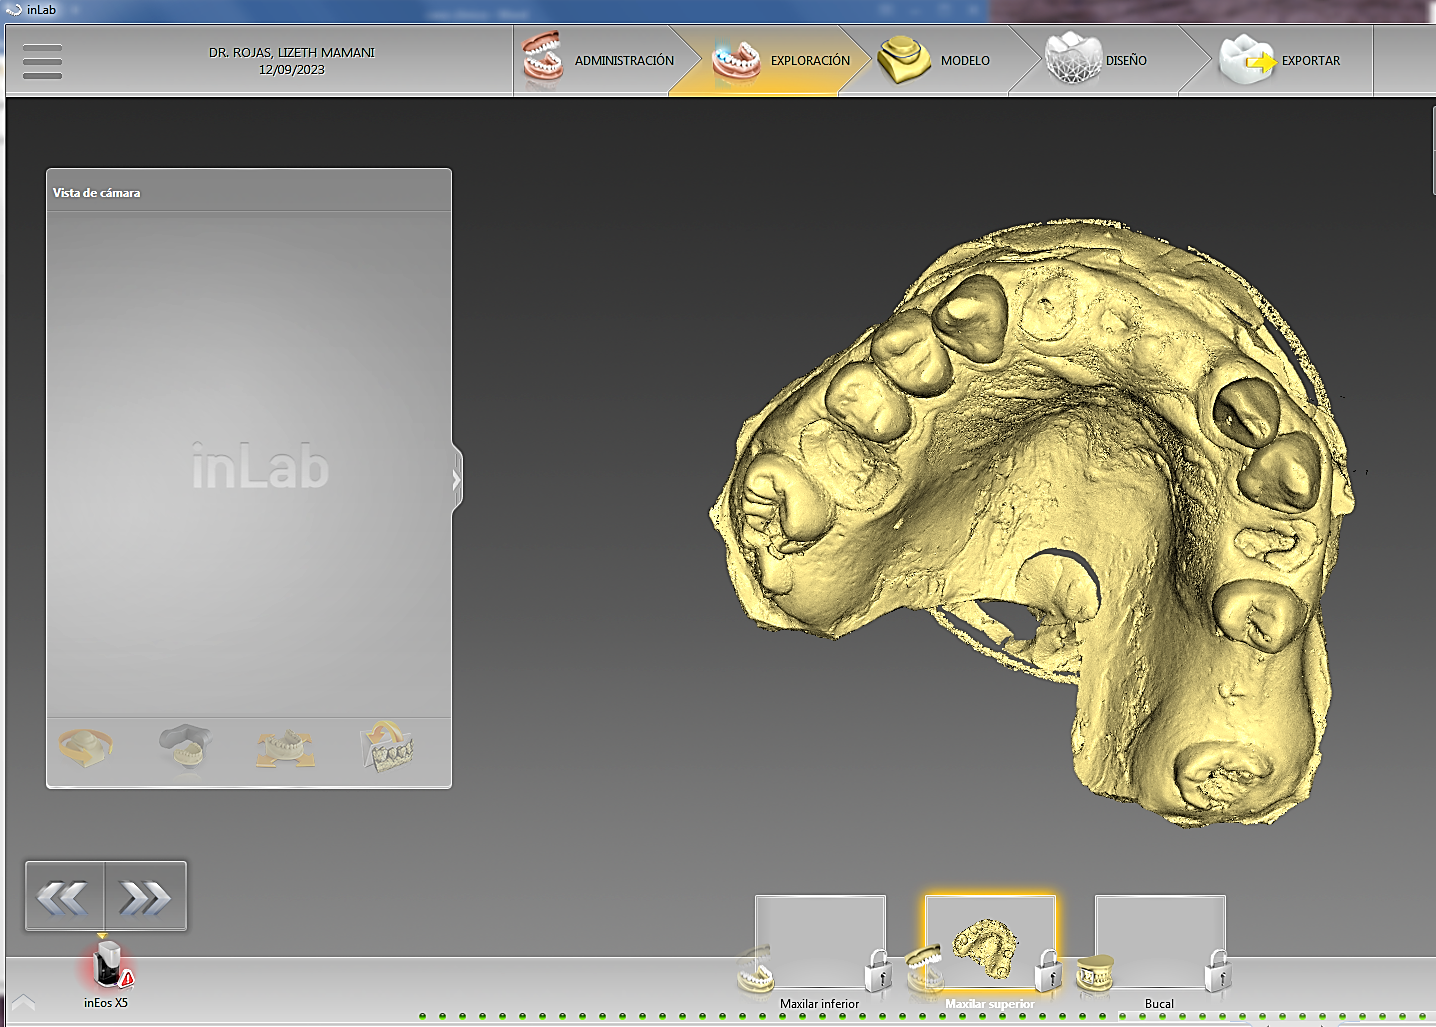
Task: Open the main hamburger menu
Action: click(42, 61)
